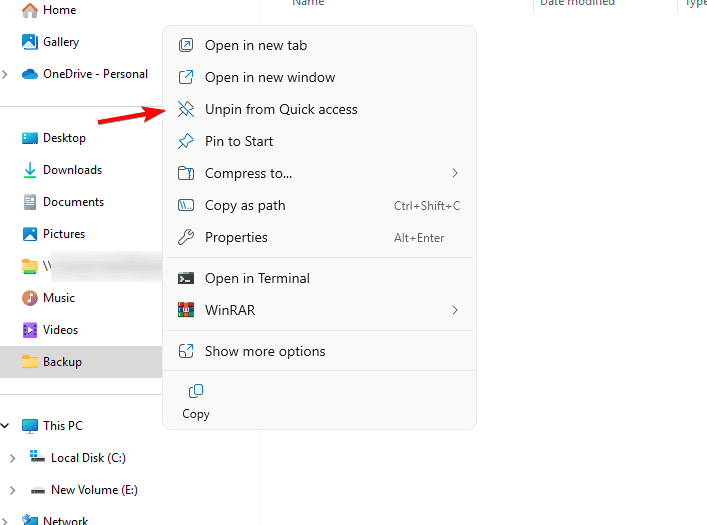Viewport: 707px width, 525px height.
Task: Choose Open in new tab
Action: (x=256, y=45)
